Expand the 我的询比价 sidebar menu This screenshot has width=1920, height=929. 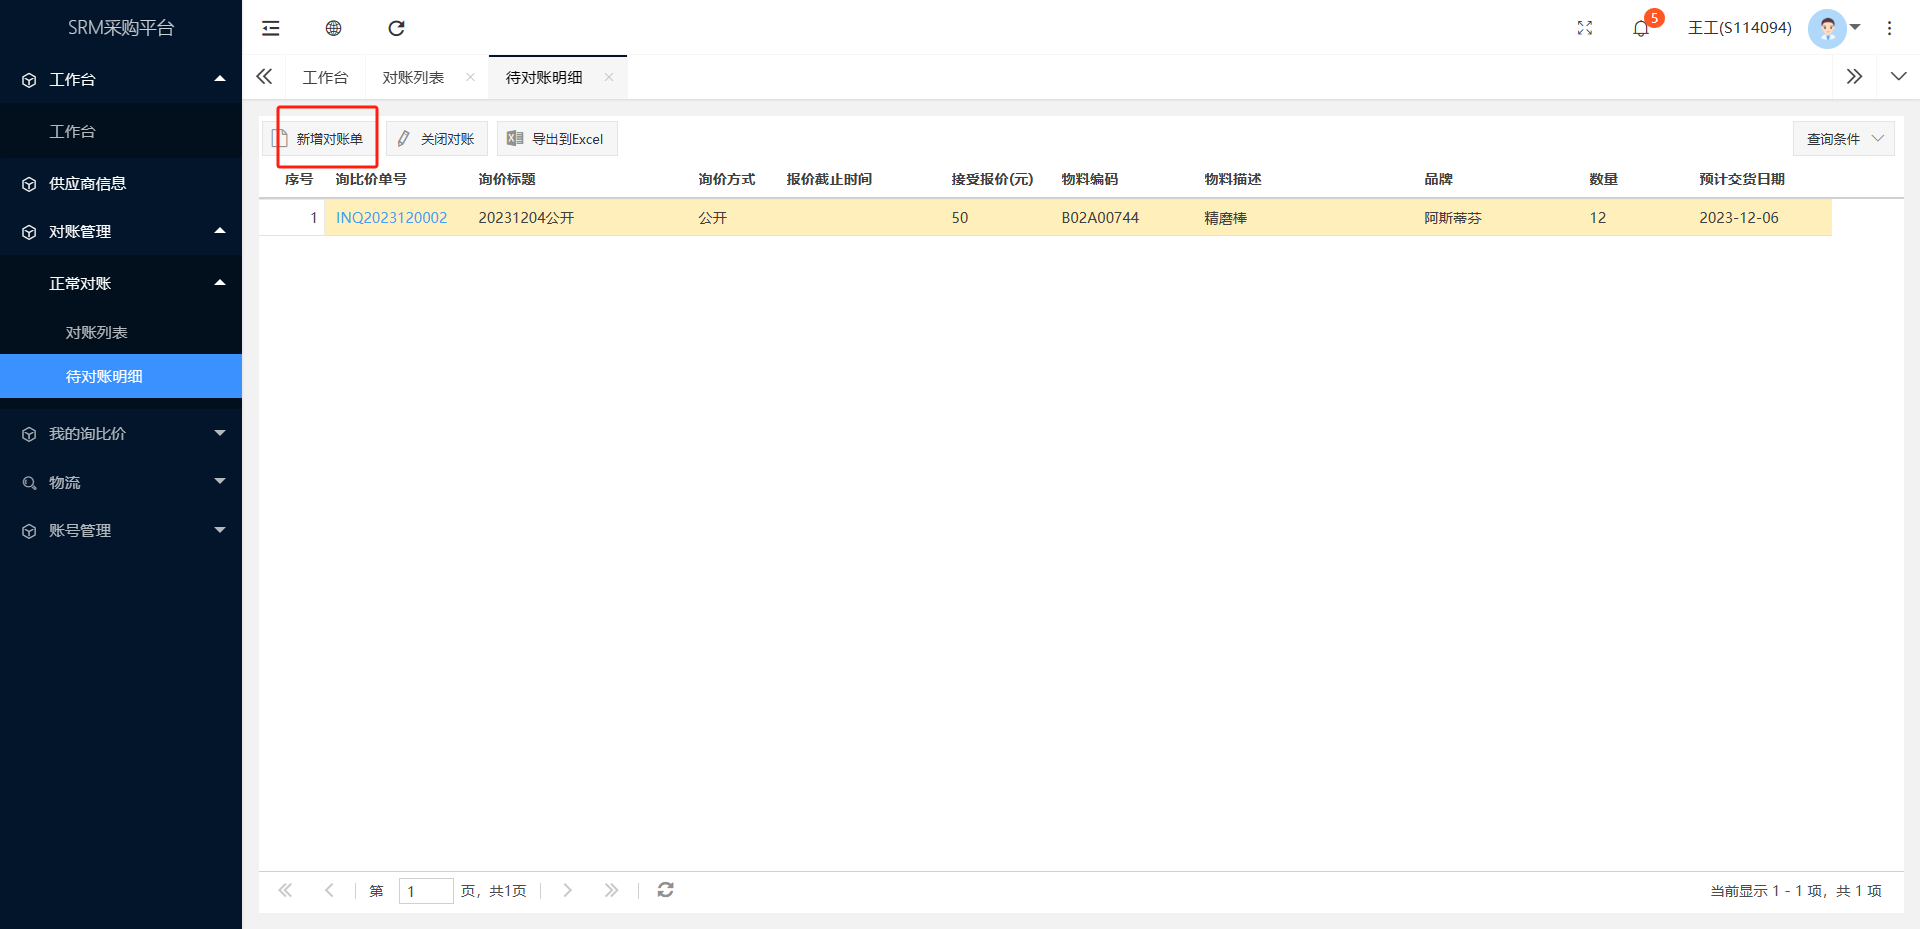(120, 434)
